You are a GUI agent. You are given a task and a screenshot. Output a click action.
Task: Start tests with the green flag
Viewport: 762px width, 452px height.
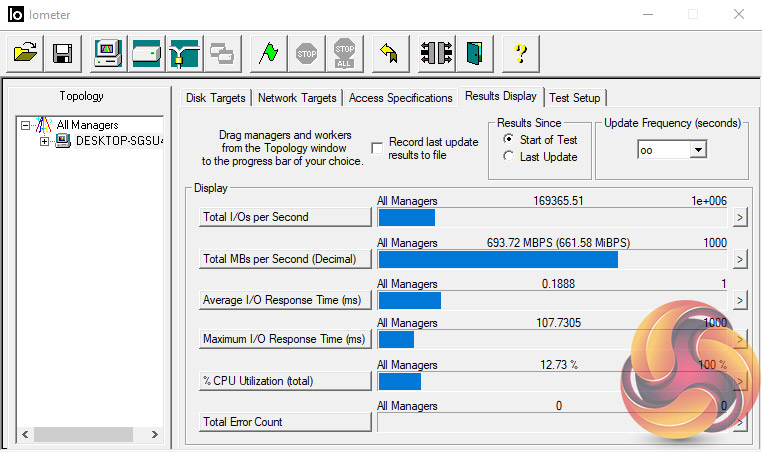click(x=268, y=53)
